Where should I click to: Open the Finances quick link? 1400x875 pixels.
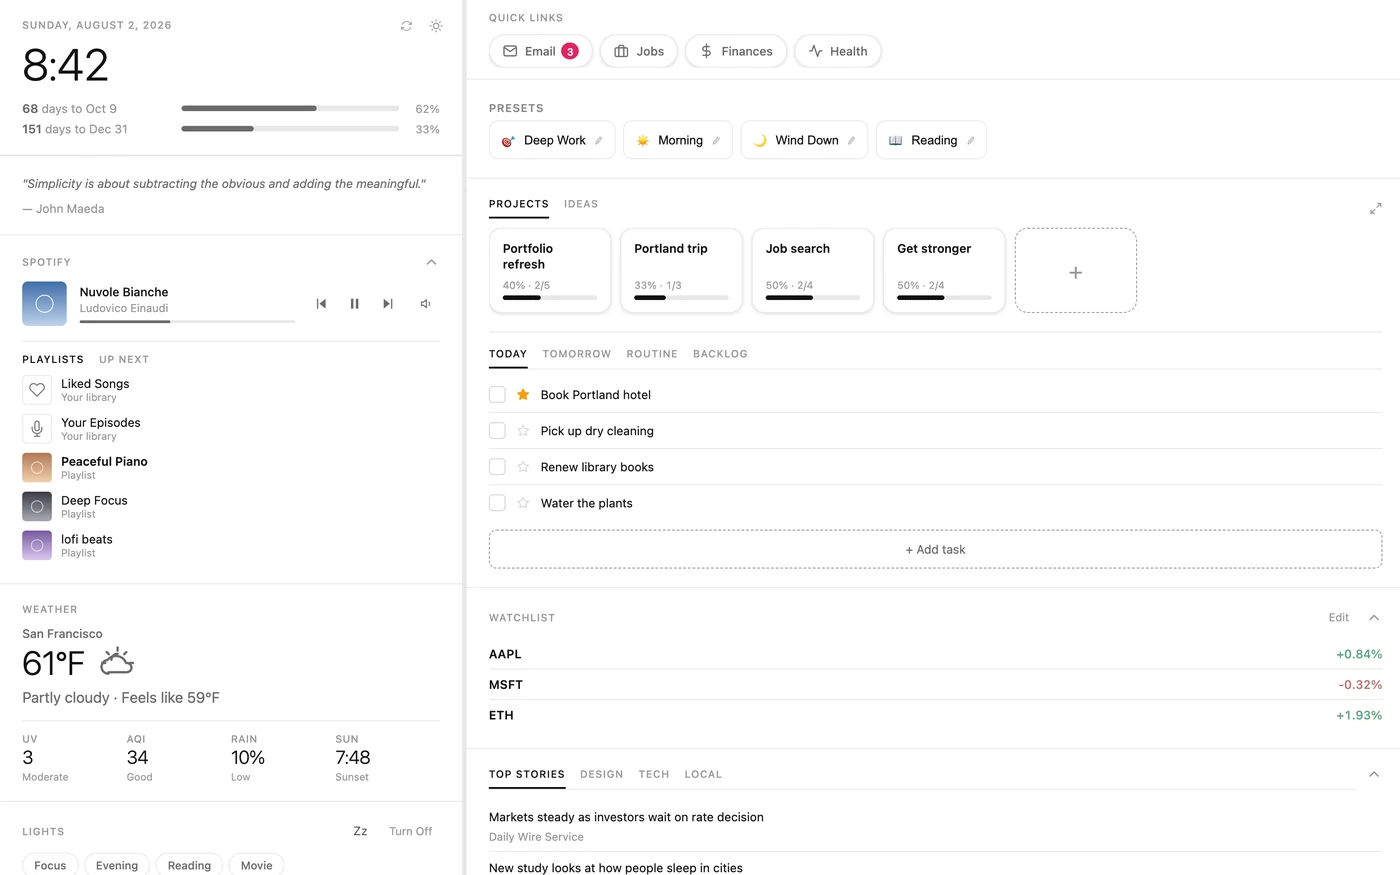pyautogui.click(x=736, y=51)
